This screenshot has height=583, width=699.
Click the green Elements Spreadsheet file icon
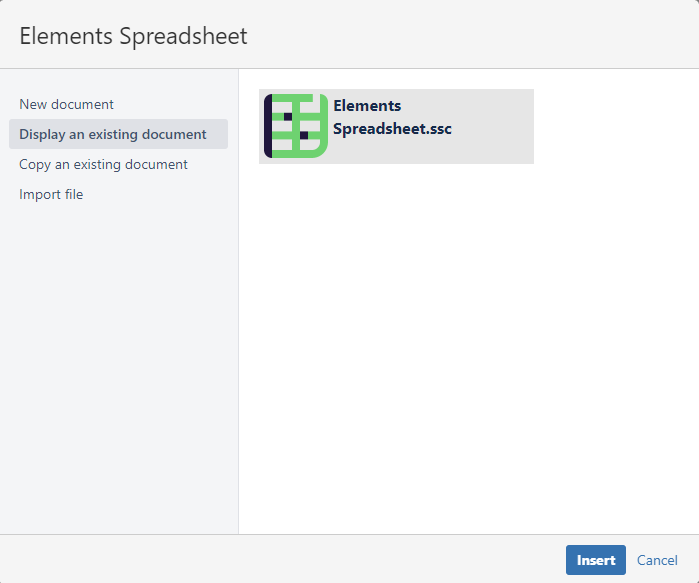[297, 125]
